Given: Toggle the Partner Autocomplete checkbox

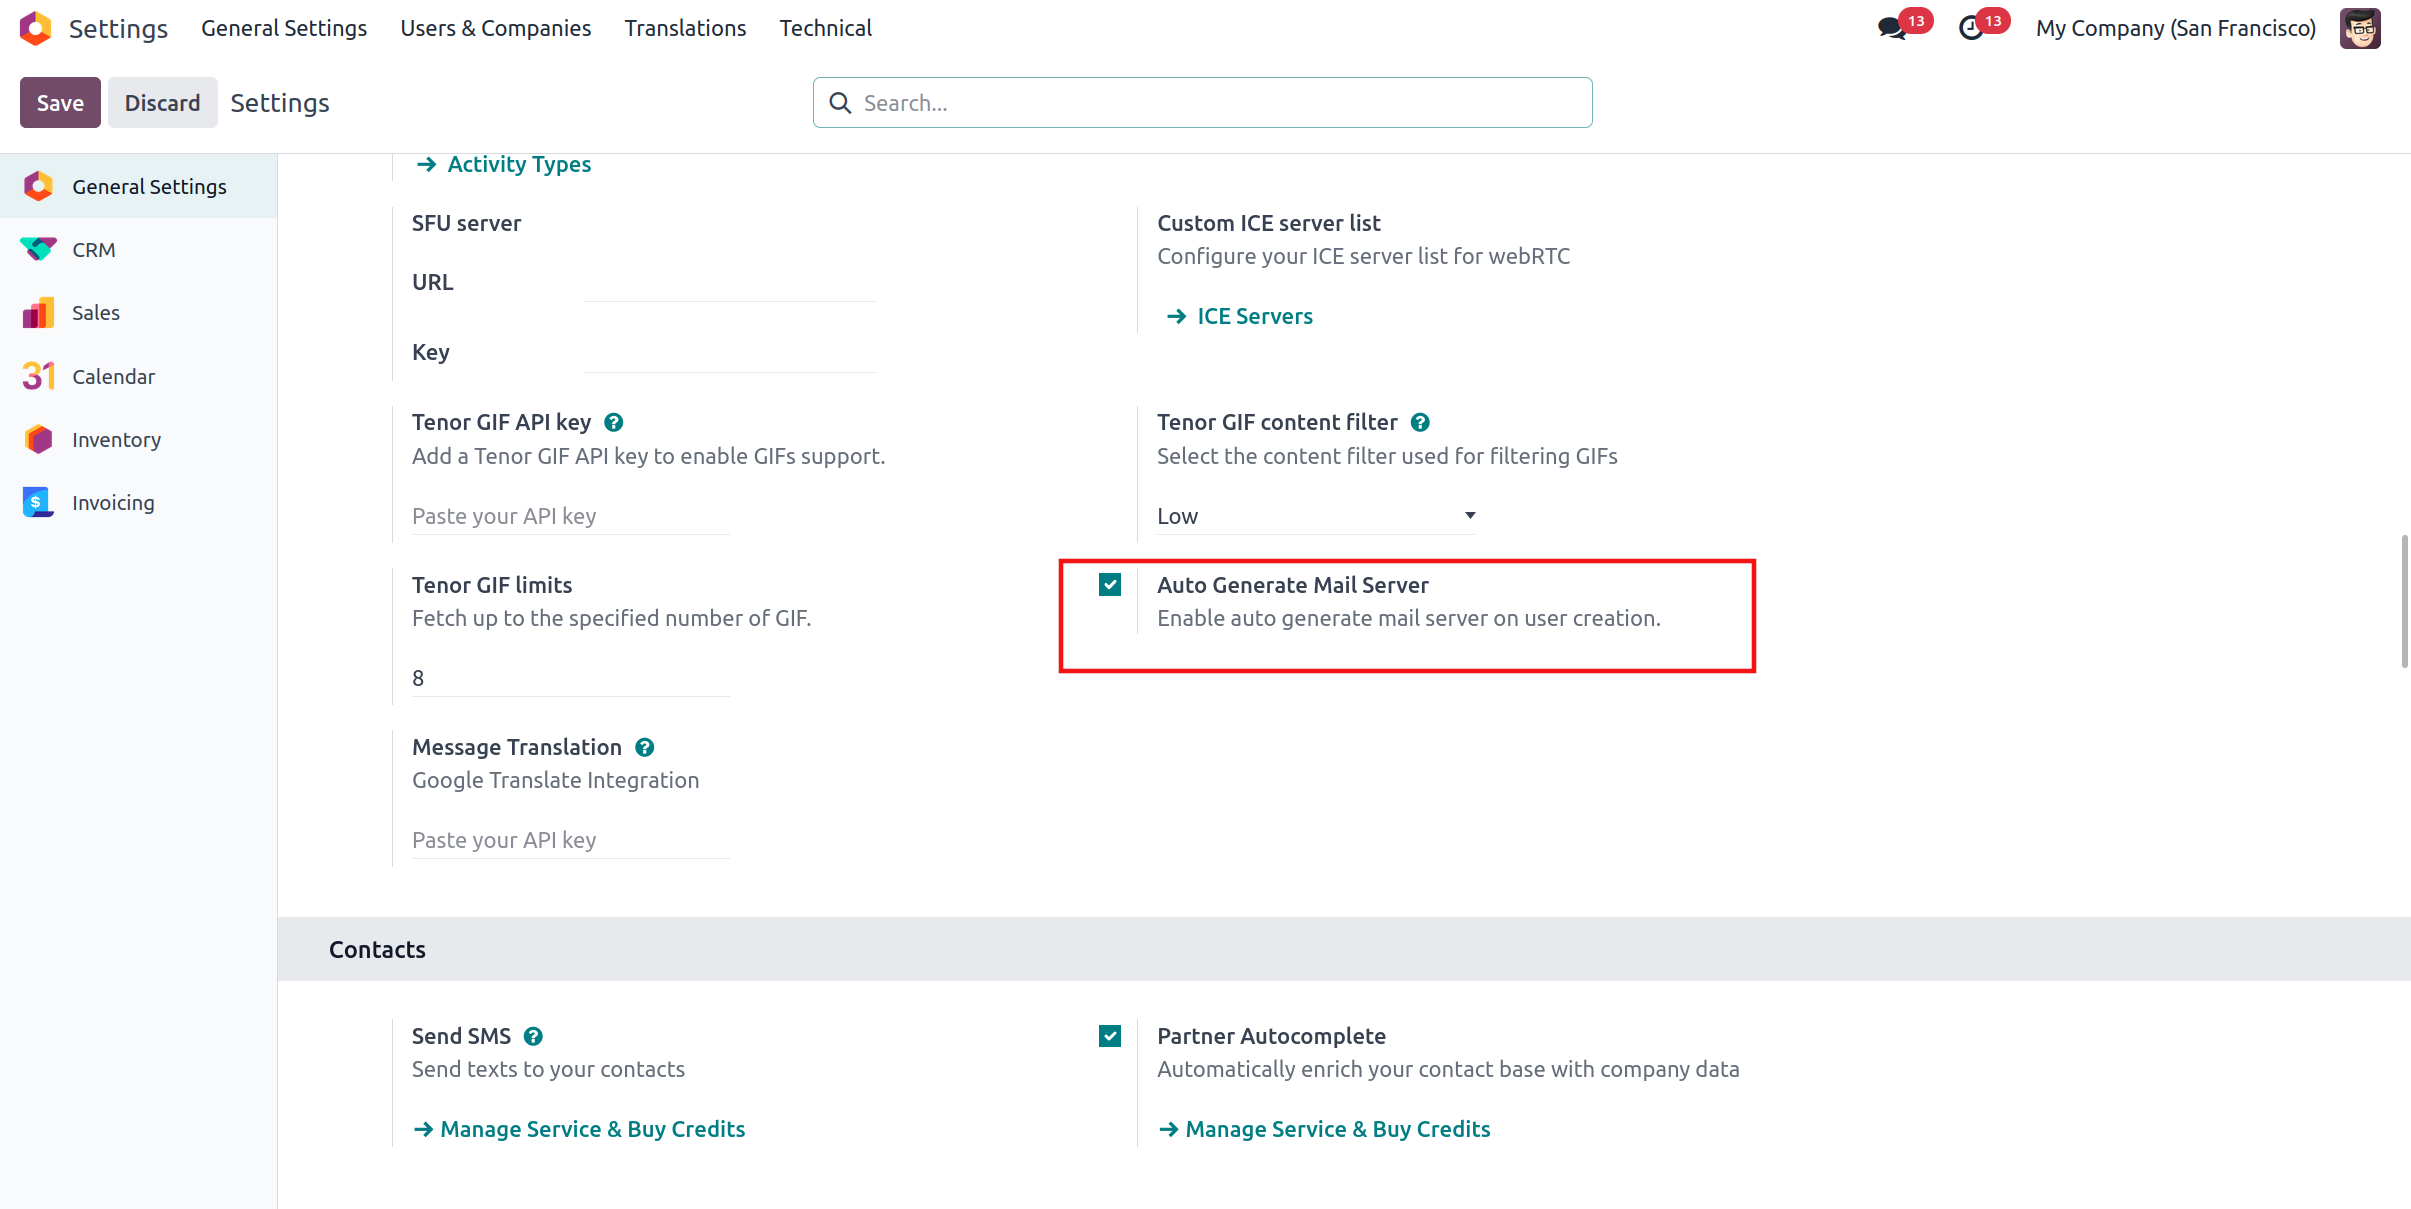Looking at the screenshot, I should (x=1110, y=1036).
